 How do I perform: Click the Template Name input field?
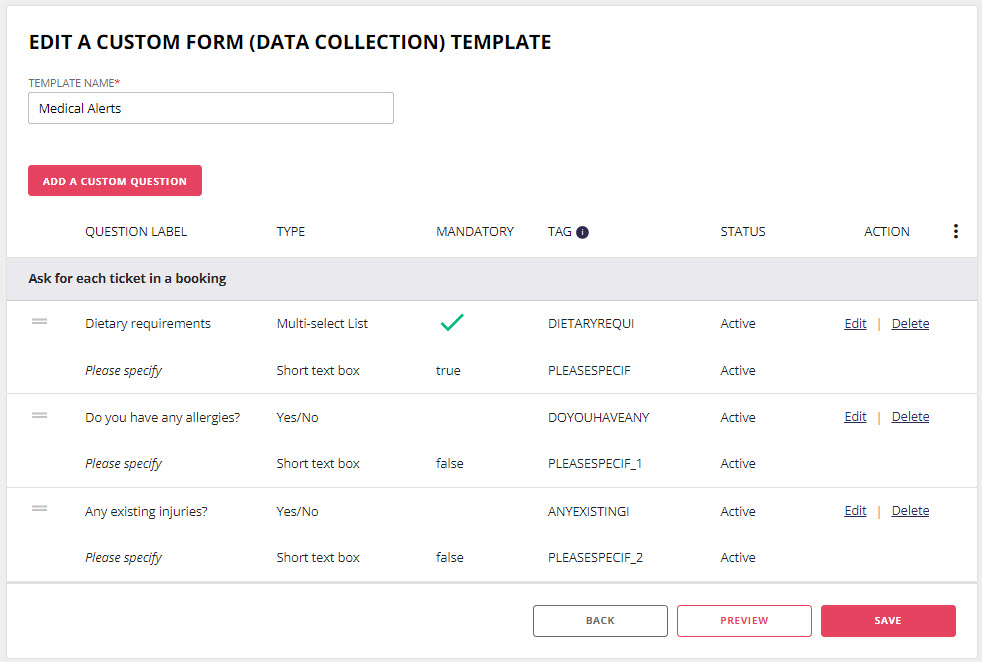click(x=211, y=108)
